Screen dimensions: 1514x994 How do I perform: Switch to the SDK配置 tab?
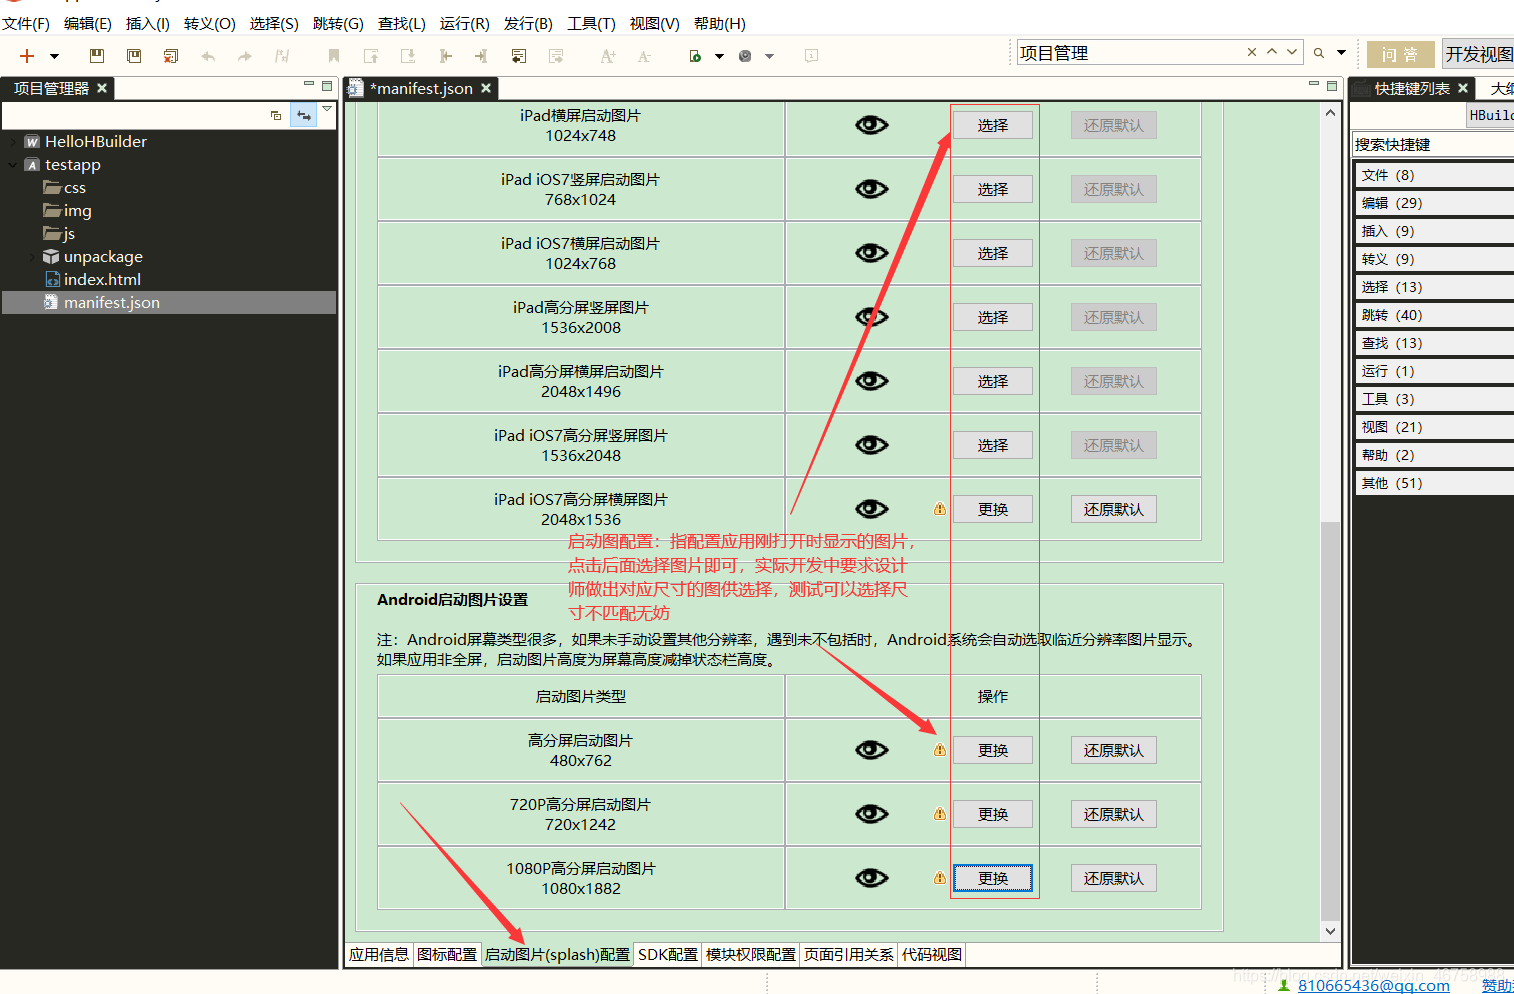tap(667, 954)
